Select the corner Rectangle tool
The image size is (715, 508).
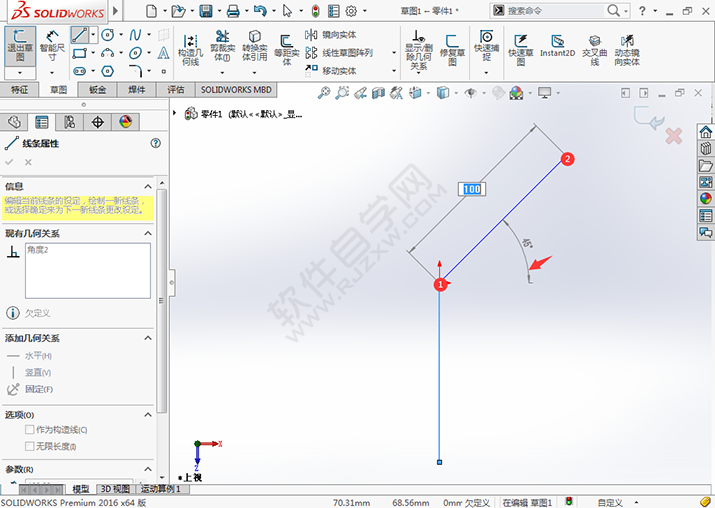click(79, 53)
